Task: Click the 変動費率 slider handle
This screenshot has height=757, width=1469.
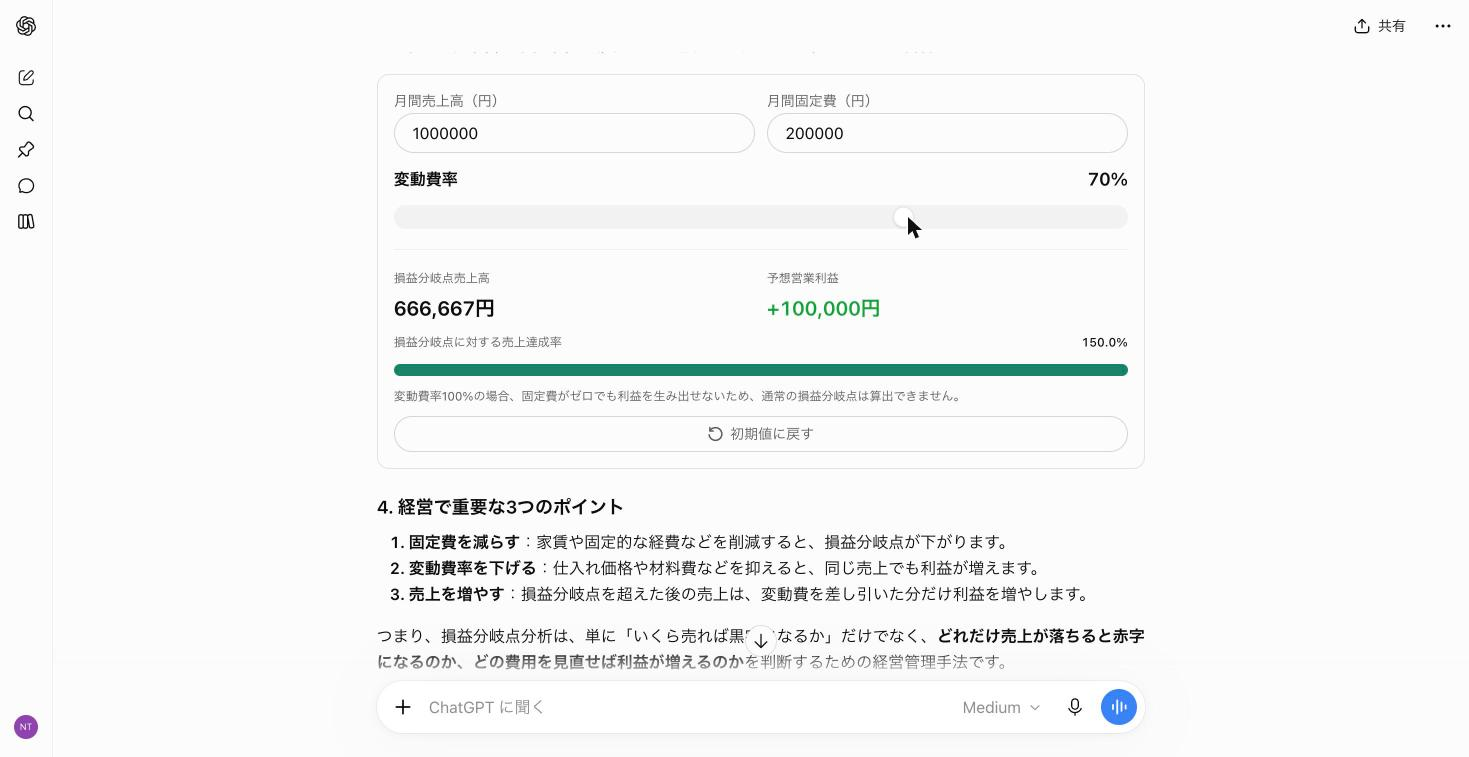Action: [903, 217]
